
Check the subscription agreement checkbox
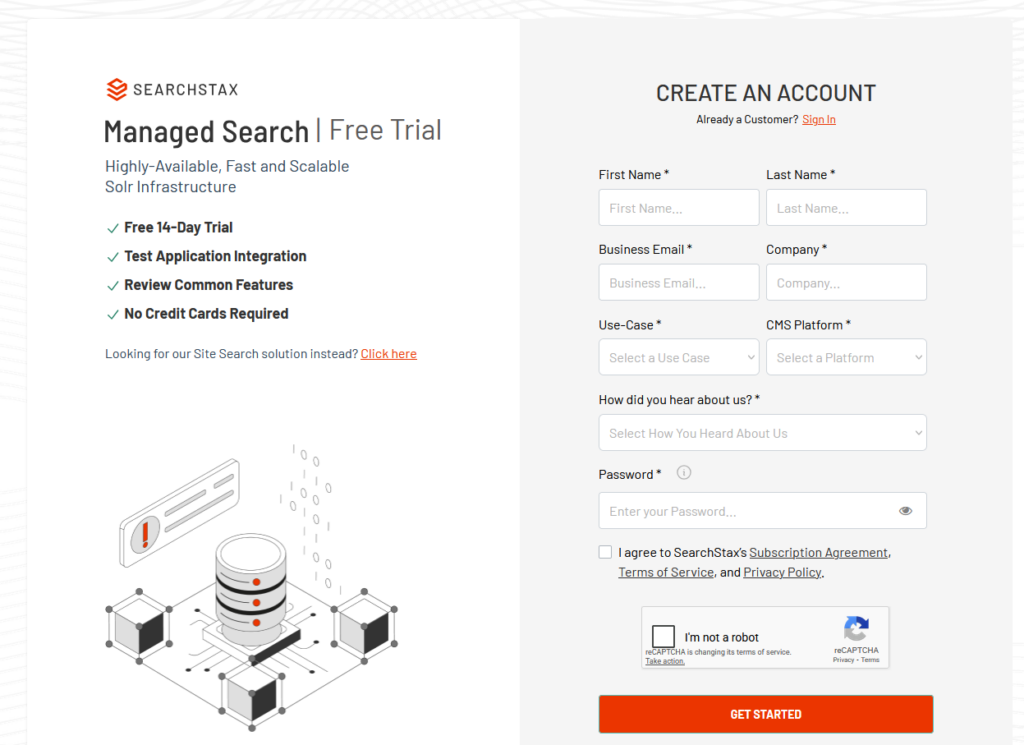605,552
